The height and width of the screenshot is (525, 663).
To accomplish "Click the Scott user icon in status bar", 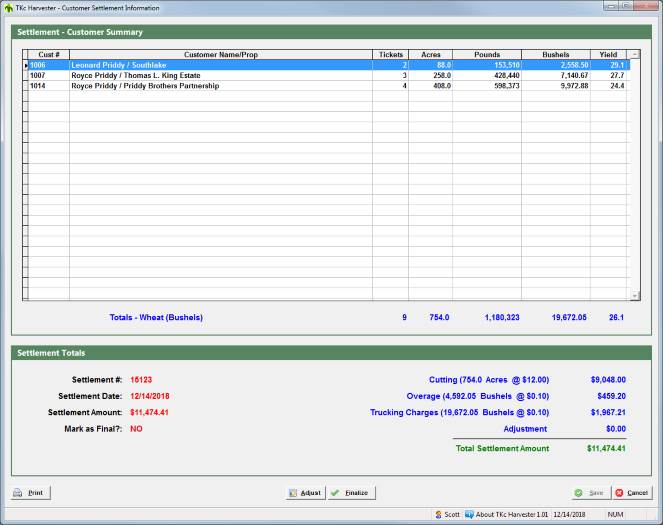I will (x=440, y=515).
